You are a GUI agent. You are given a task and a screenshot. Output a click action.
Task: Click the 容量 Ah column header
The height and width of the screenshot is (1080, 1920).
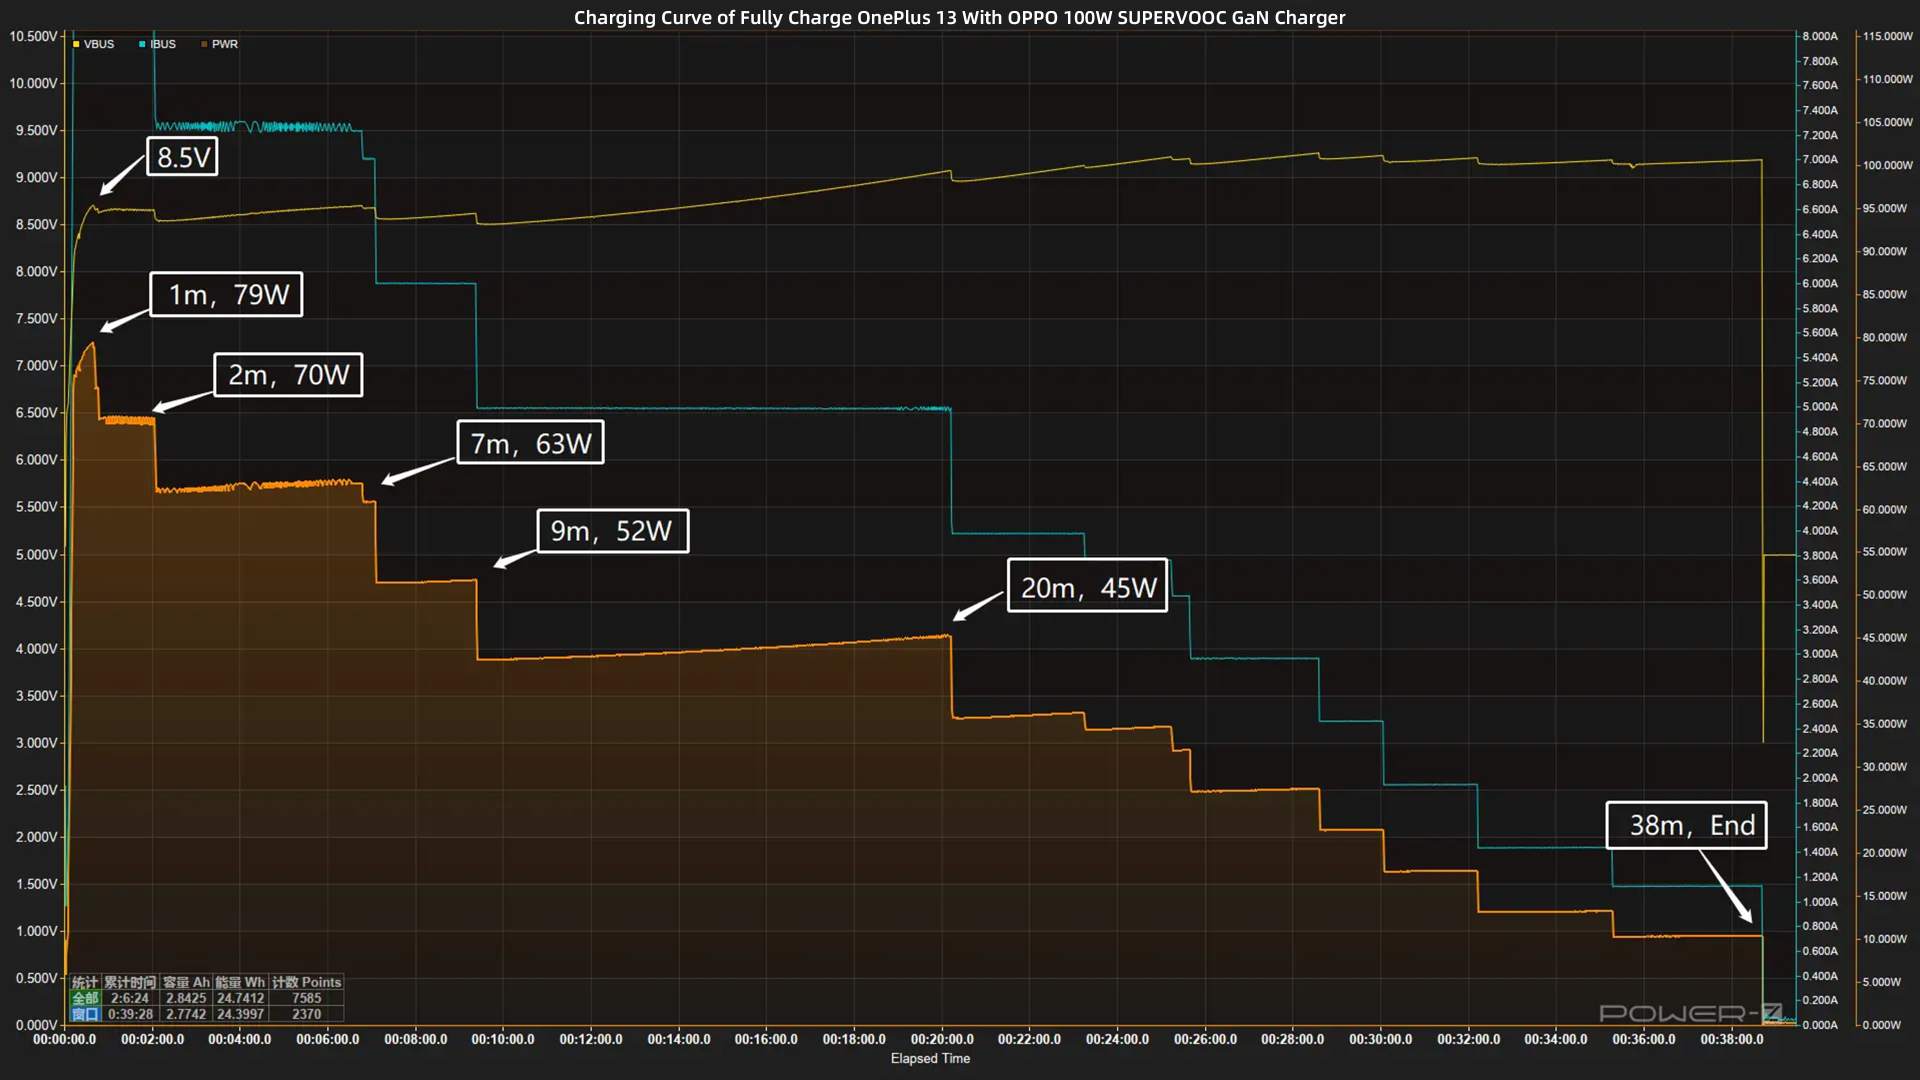186,982
